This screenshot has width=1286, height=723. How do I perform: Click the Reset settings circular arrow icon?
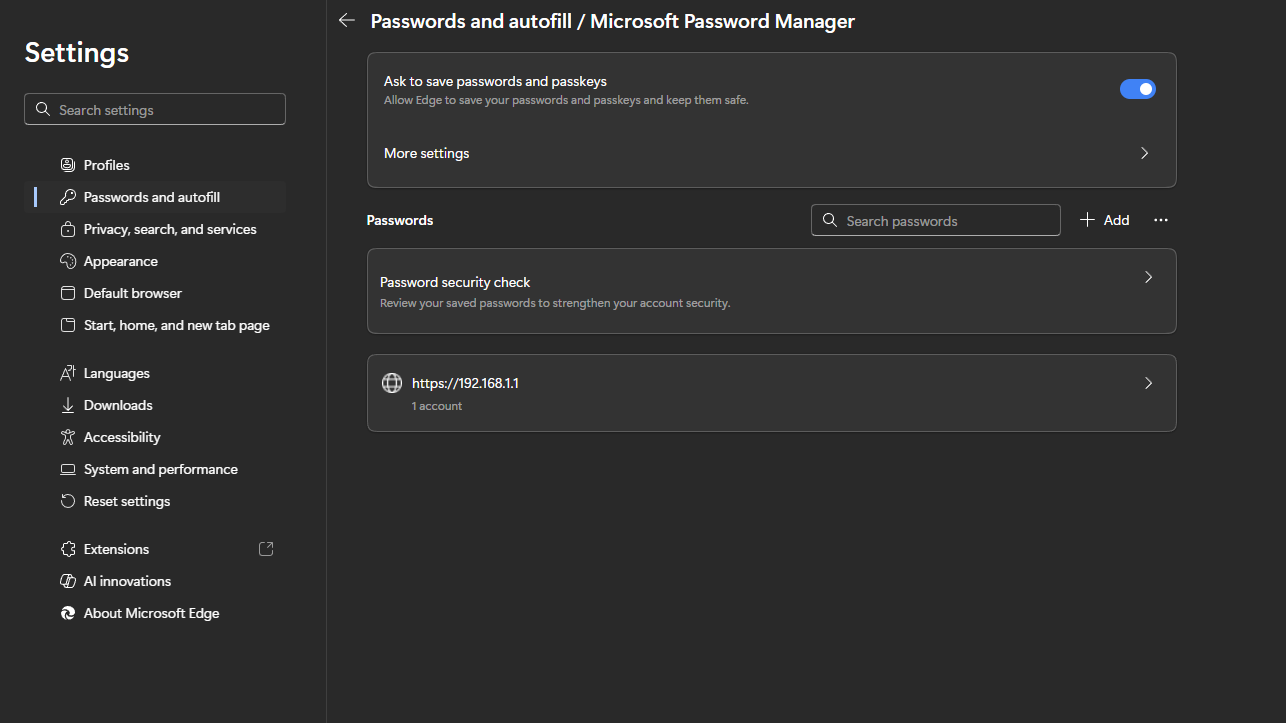tap(68, 501)
